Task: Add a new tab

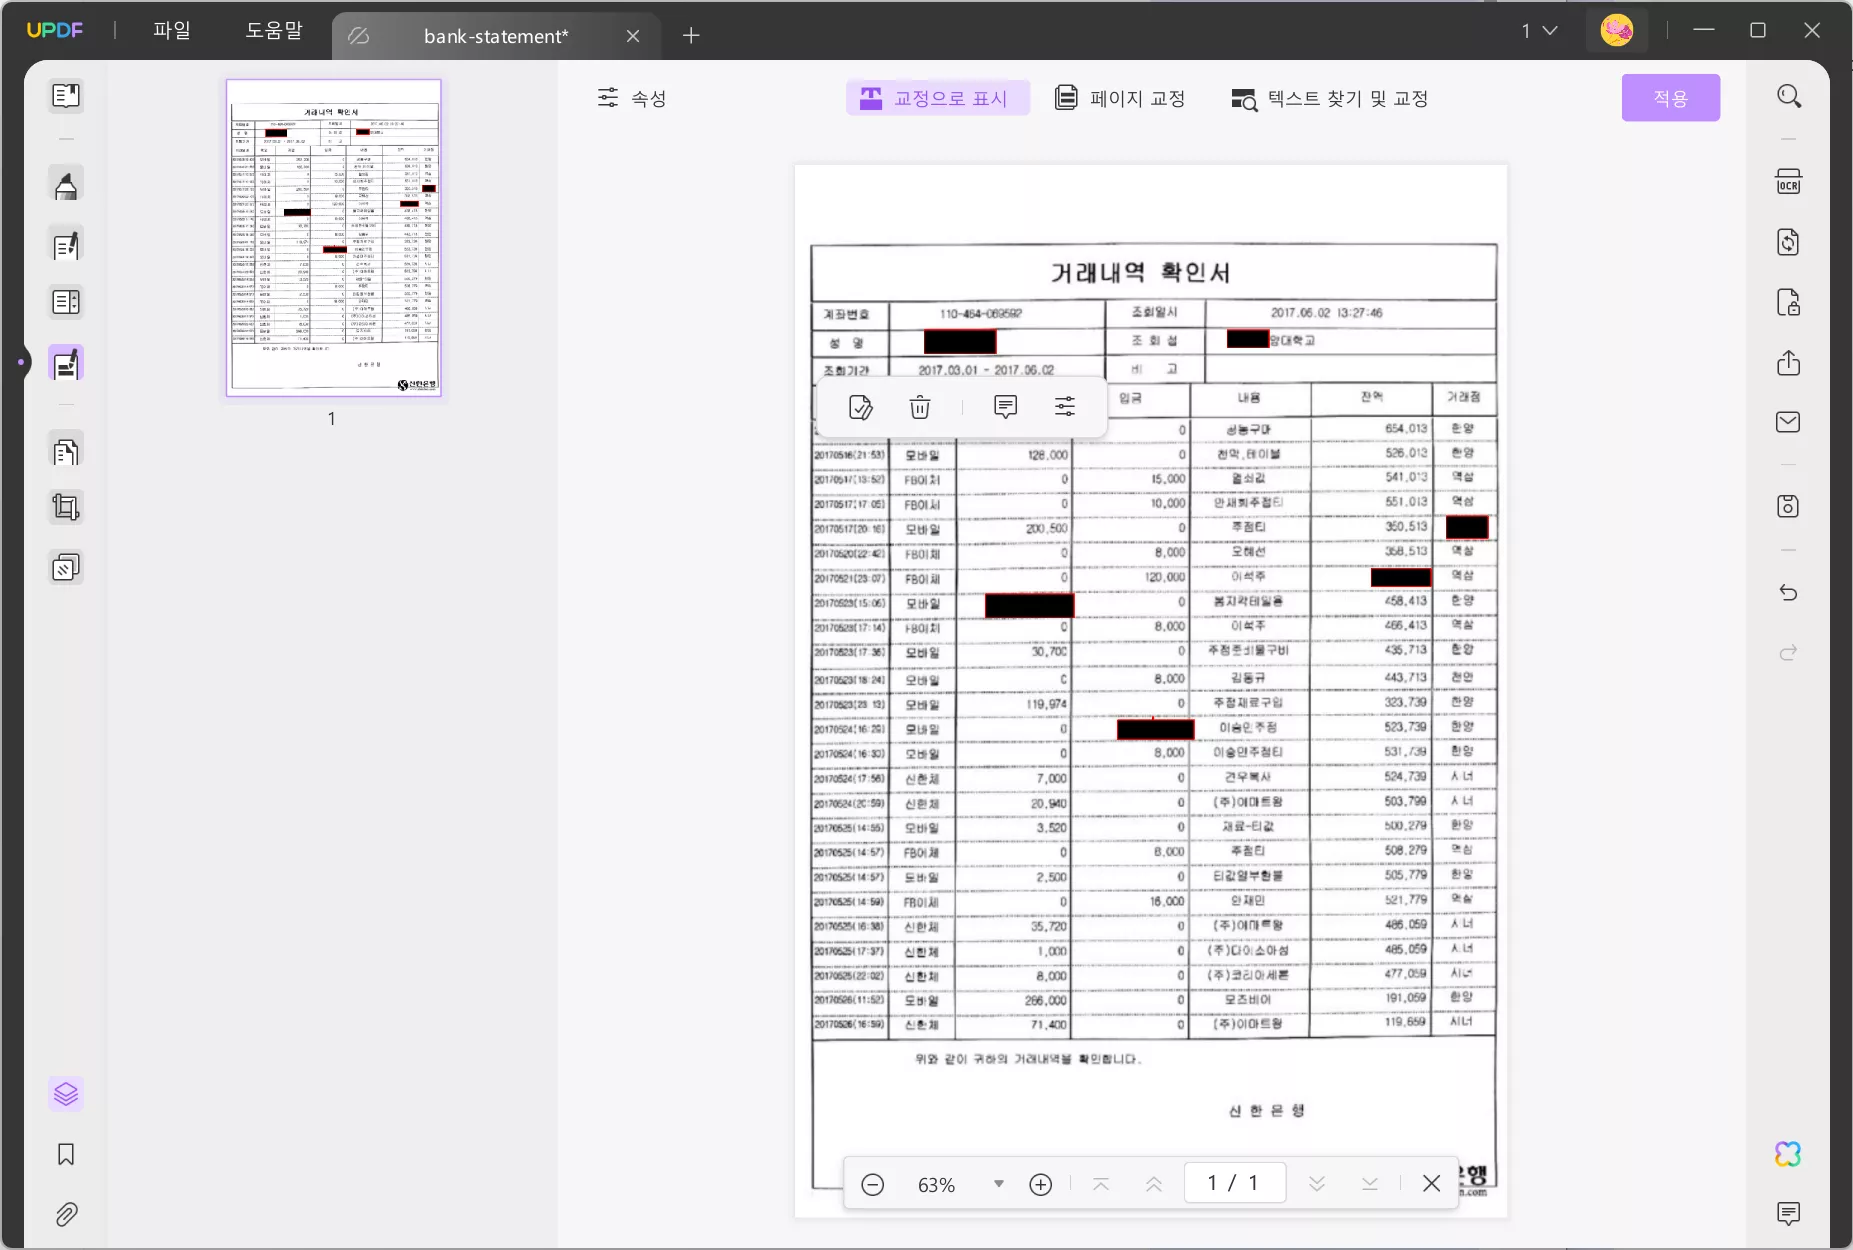Action: pyautogui.click(x=691, y=36)
